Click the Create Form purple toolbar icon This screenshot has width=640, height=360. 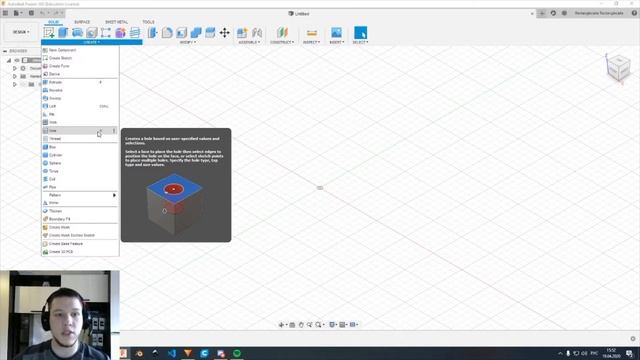120,33
